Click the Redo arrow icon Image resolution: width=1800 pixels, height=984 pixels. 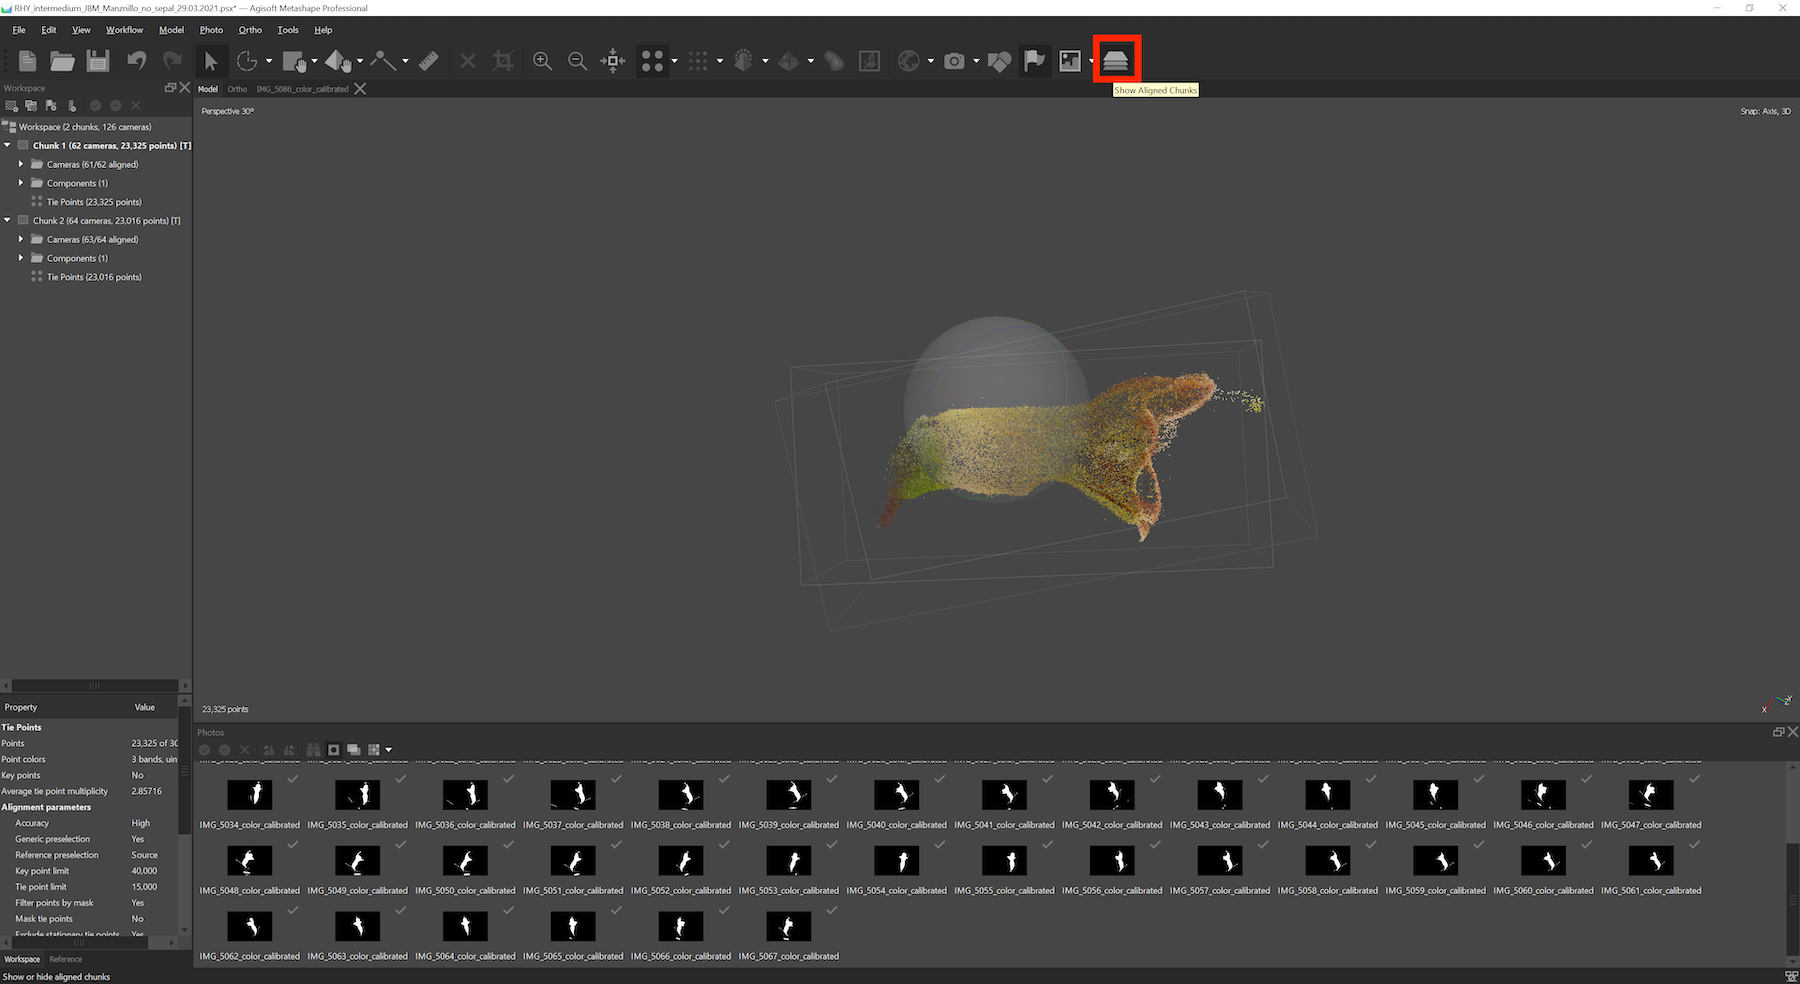click(x=172, y=61)
